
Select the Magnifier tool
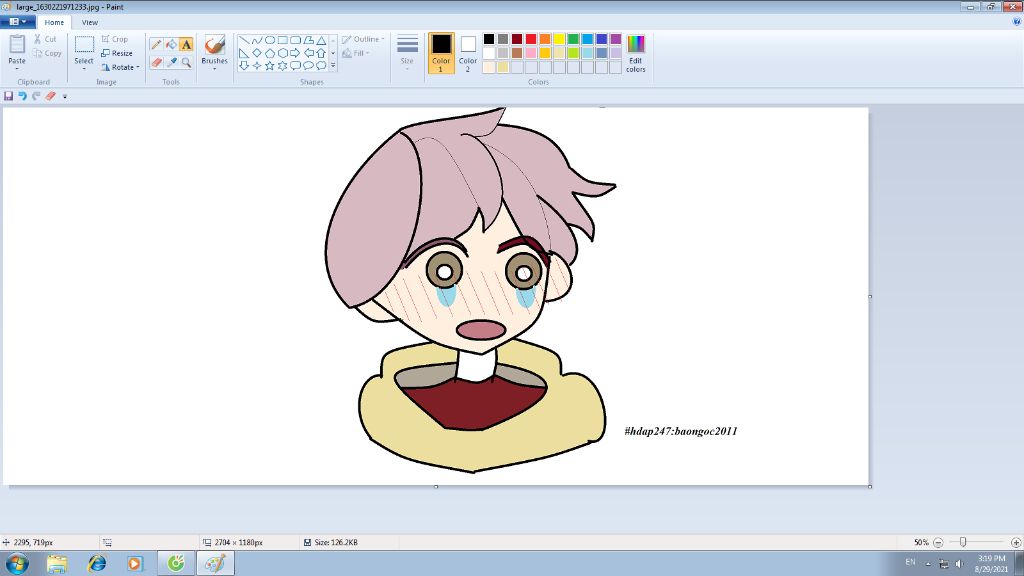[186, 62]
